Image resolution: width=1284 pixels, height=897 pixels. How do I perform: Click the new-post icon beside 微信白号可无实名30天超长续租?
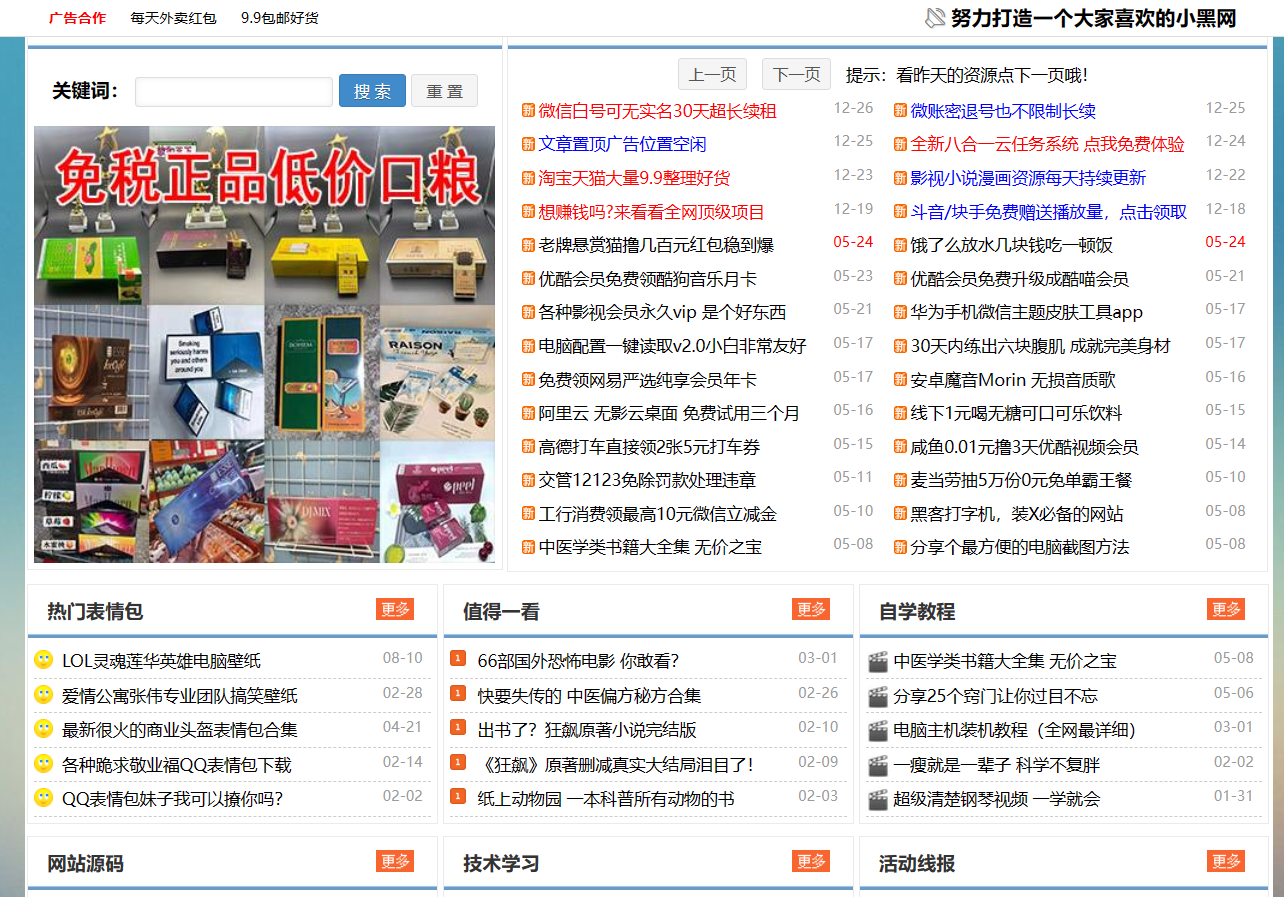coord(528,110)
